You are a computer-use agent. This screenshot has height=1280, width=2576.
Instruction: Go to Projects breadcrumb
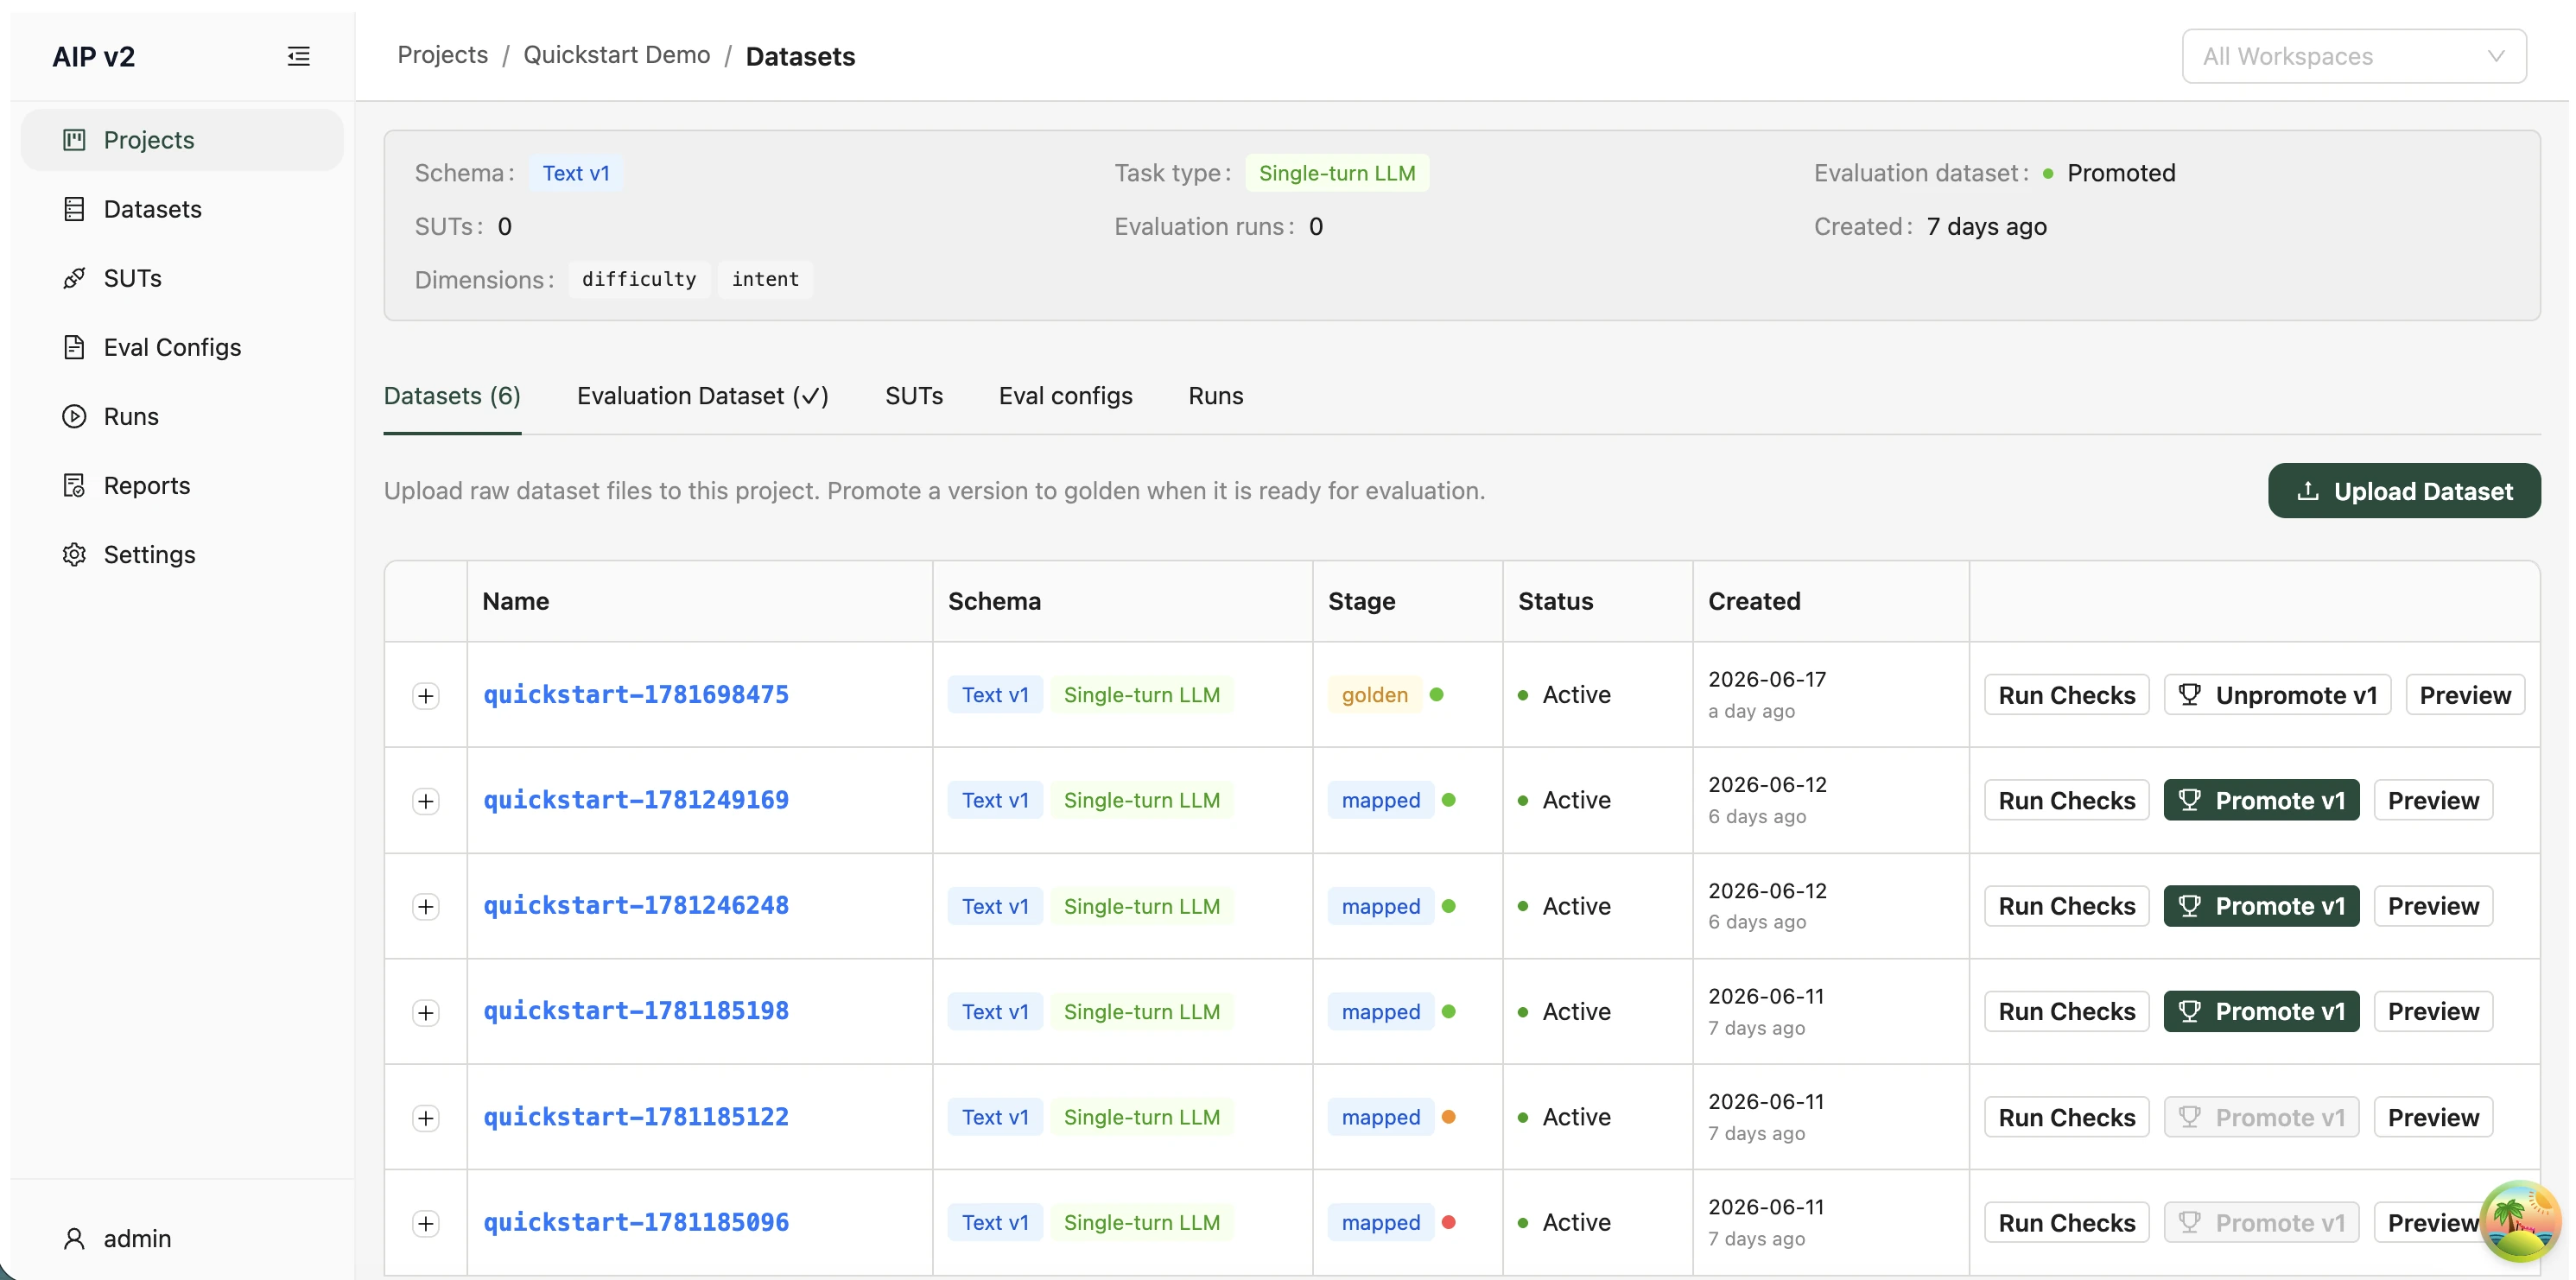443,55
